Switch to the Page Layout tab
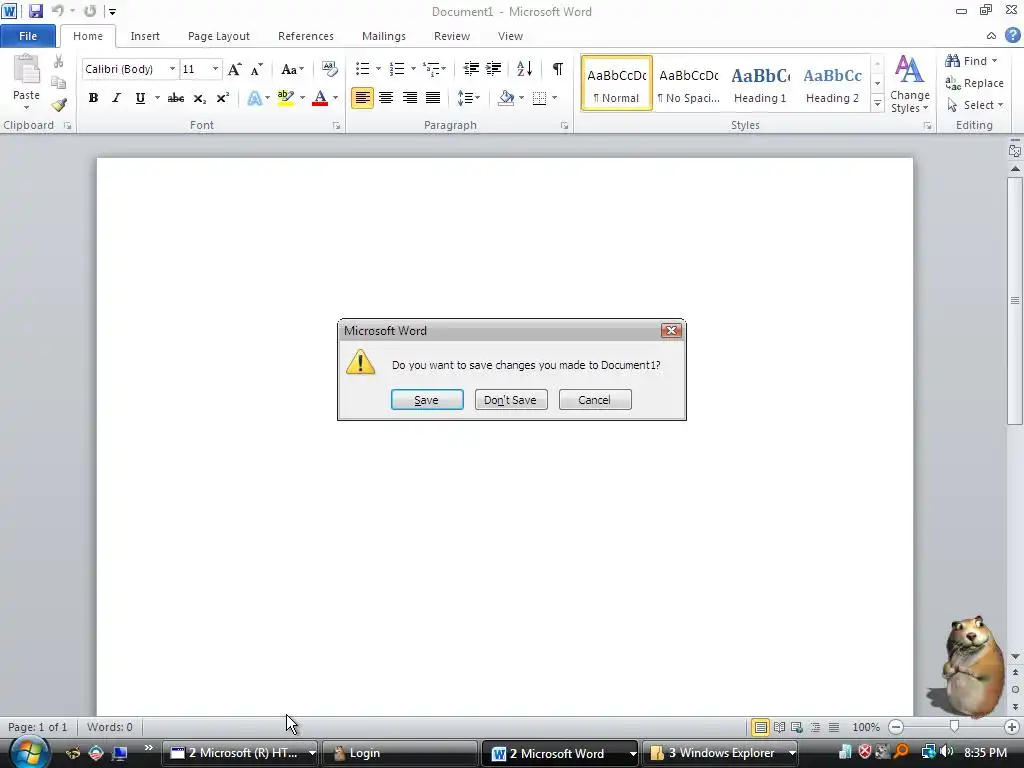This screenshot has width=1024, height=768. pyautogui.click(x=219, y=36)
